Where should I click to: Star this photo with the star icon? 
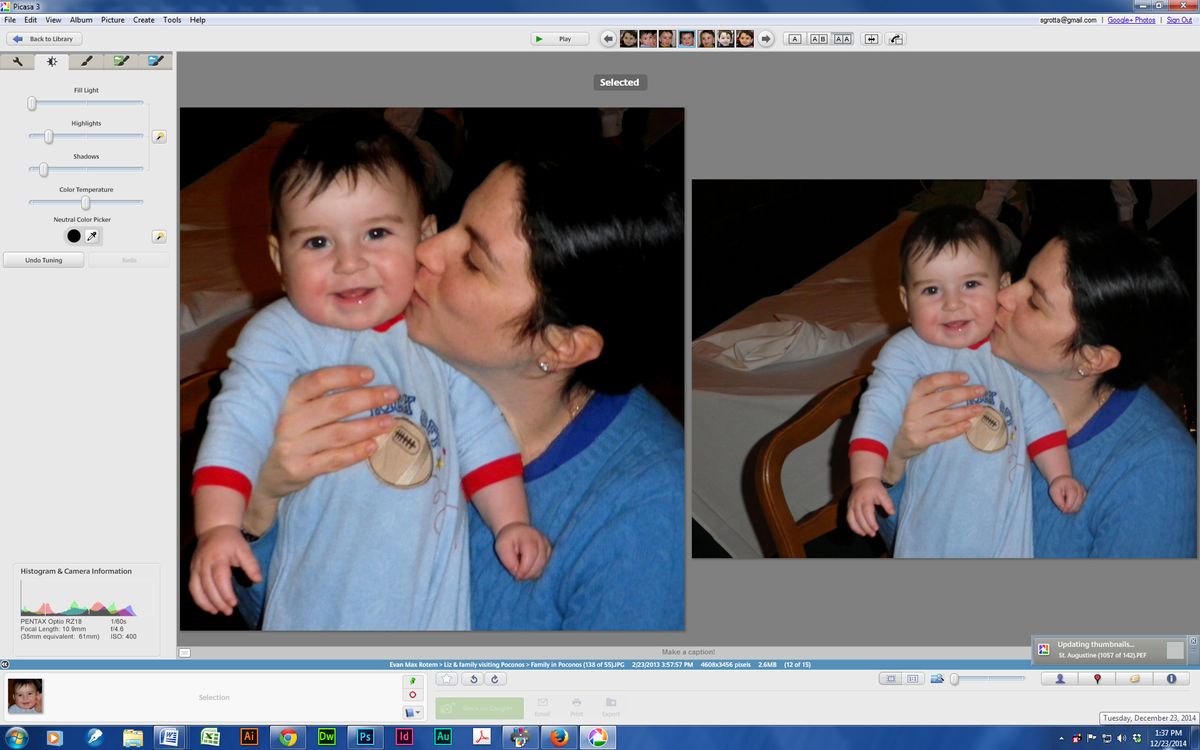(446, 678)
